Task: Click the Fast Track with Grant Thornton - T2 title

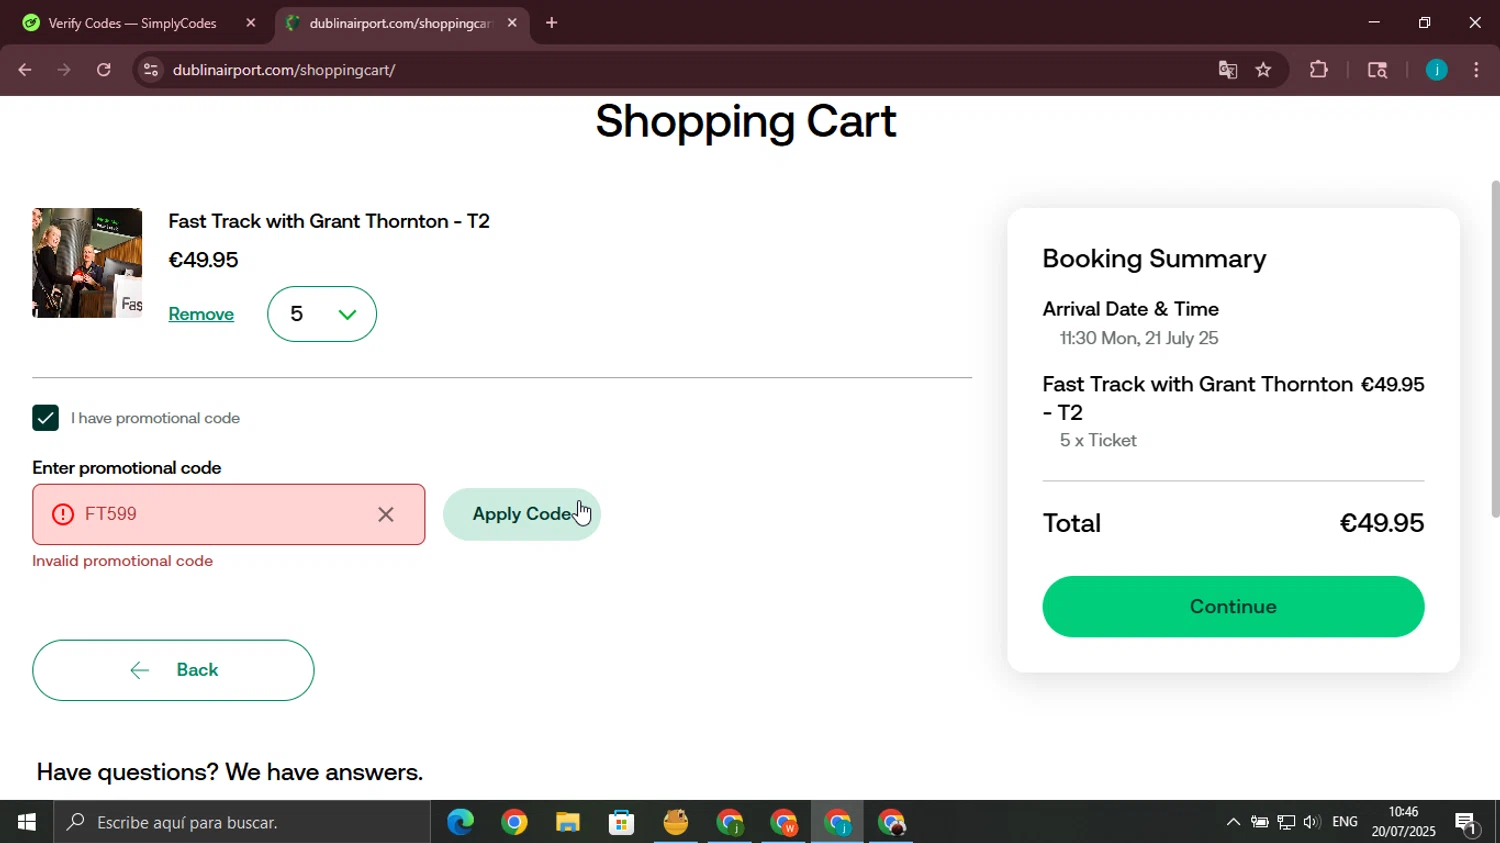Action: coord(329,221)
